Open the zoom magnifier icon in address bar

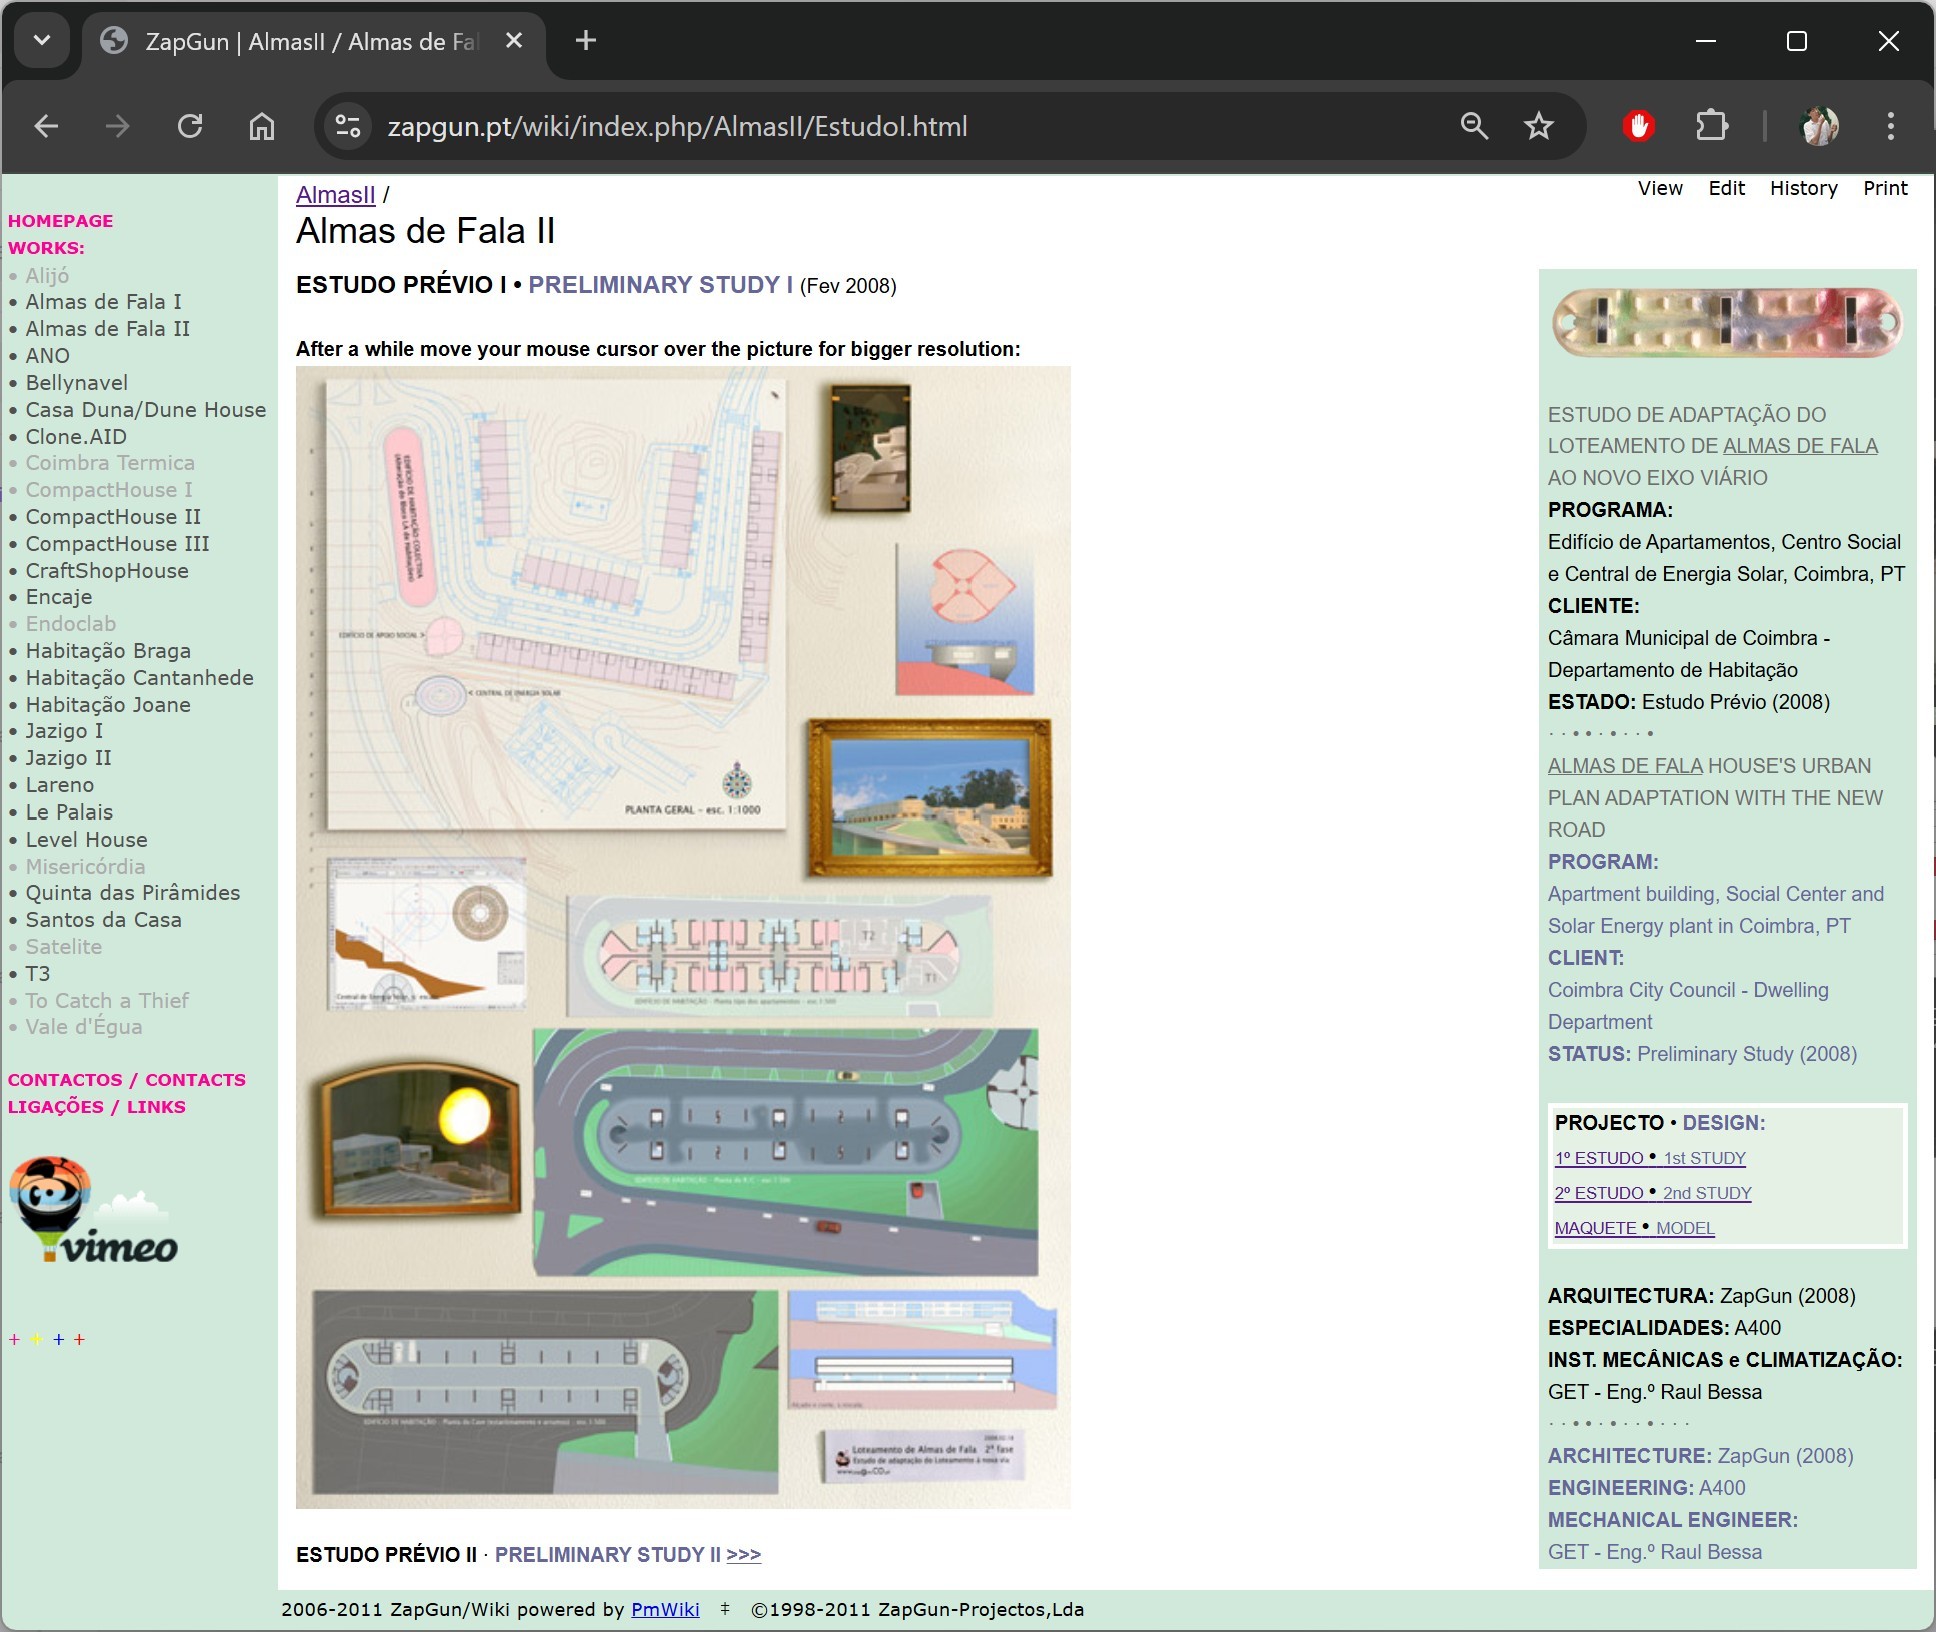[1474, 126]
